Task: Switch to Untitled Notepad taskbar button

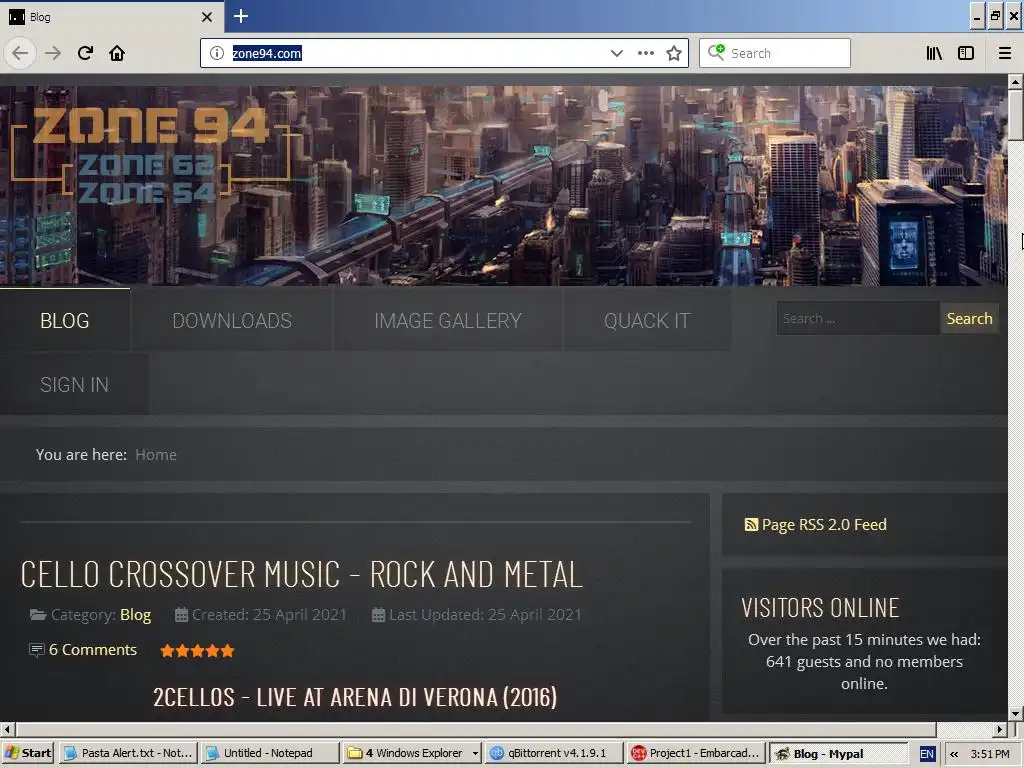Action: (270, 753)
